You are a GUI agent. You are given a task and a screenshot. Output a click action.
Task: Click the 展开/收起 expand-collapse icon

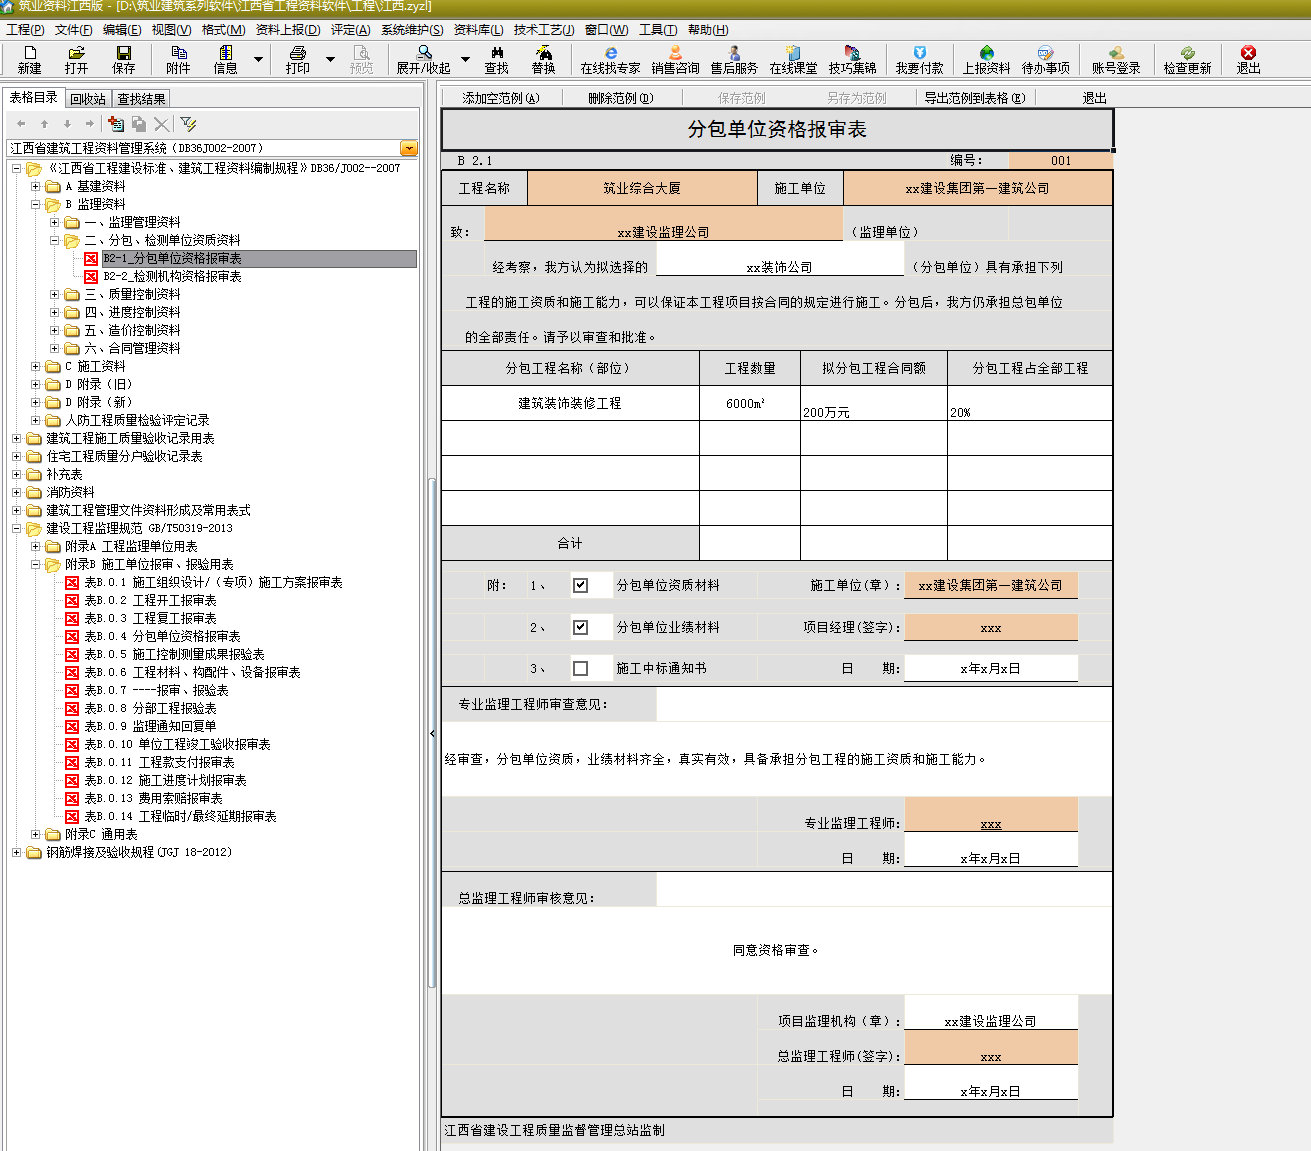coord(423,59)
